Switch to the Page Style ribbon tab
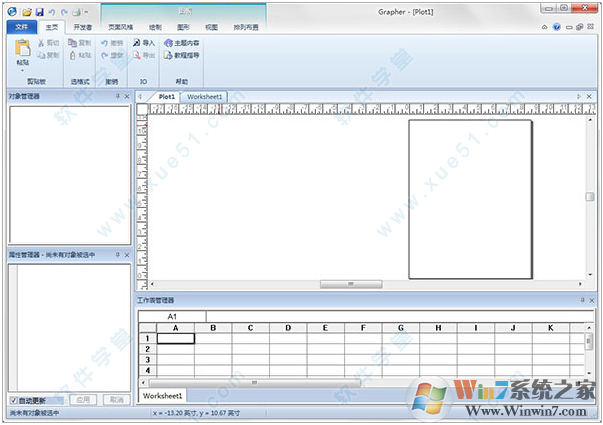The width and height of the screenshot is (603, 425). click(120, 27)
